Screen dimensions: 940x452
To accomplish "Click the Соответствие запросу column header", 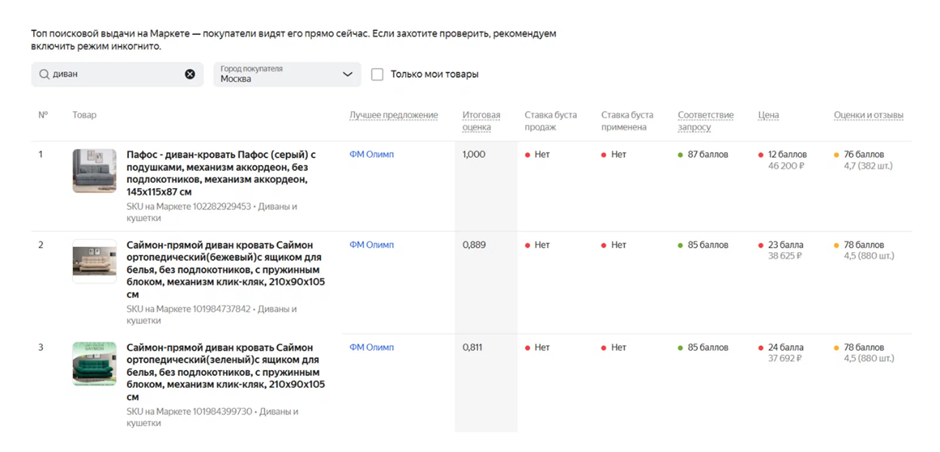I will pos(706,120).
